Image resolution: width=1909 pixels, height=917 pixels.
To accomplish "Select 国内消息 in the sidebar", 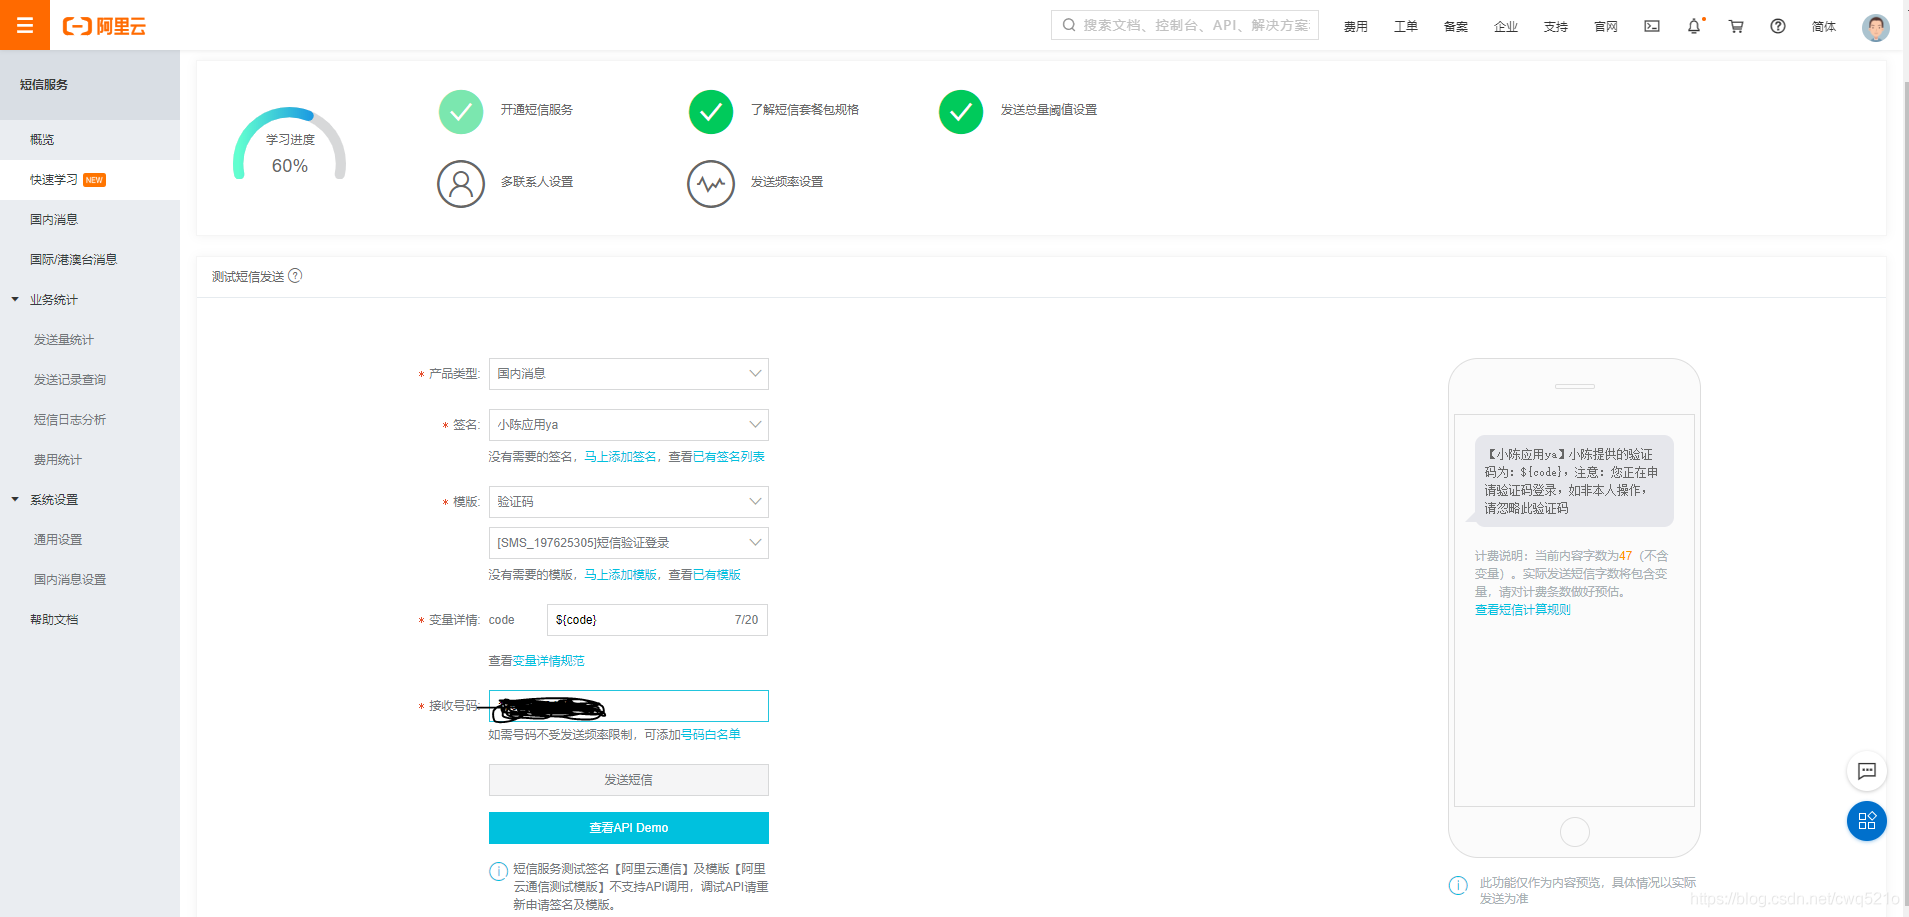I will [x=54, y=218].
